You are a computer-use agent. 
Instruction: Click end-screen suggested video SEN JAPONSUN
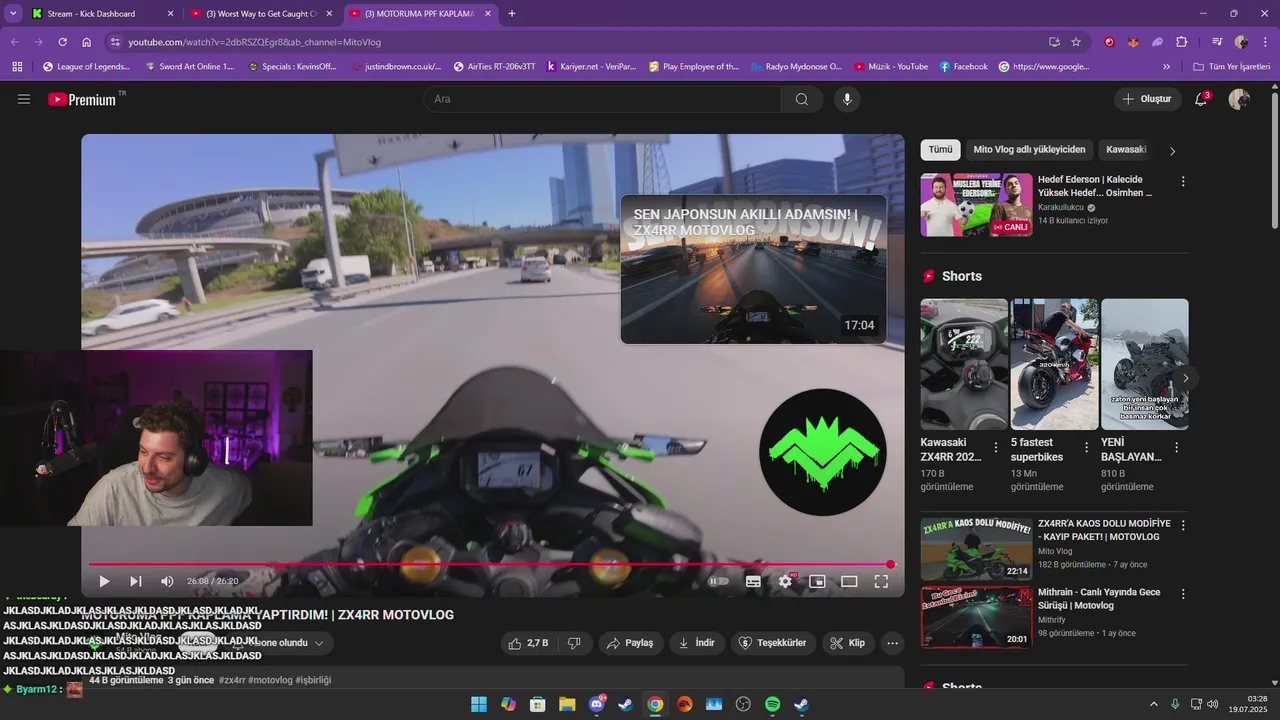[x=753, y=269]
